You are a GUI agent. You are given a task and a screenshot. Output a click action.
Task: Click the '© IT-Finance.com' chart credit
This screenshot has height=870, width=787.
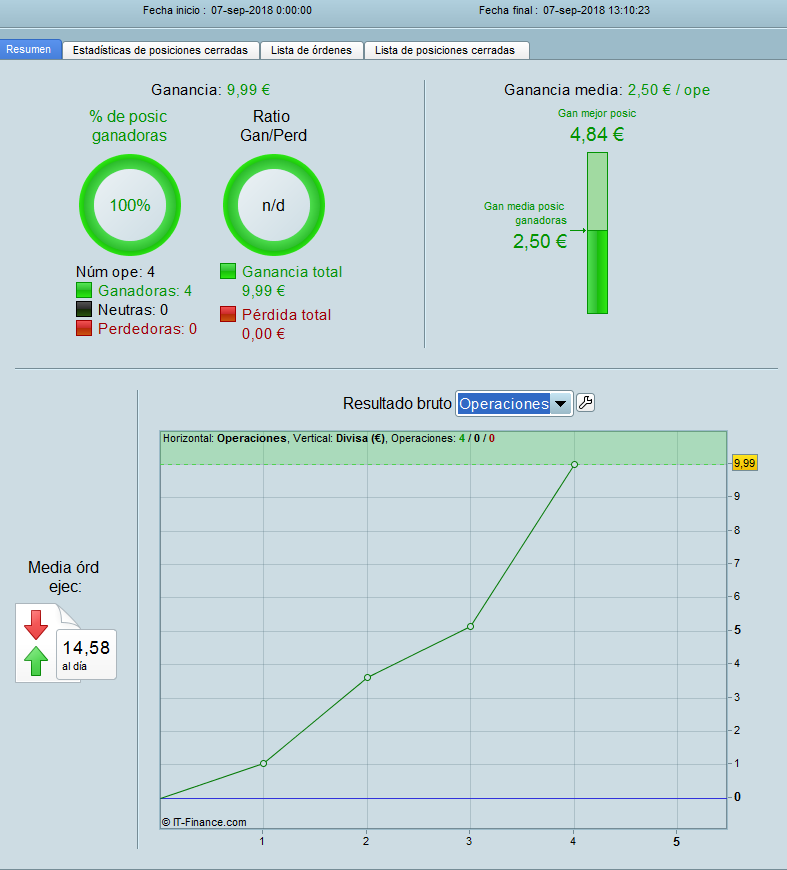(204, 822)
